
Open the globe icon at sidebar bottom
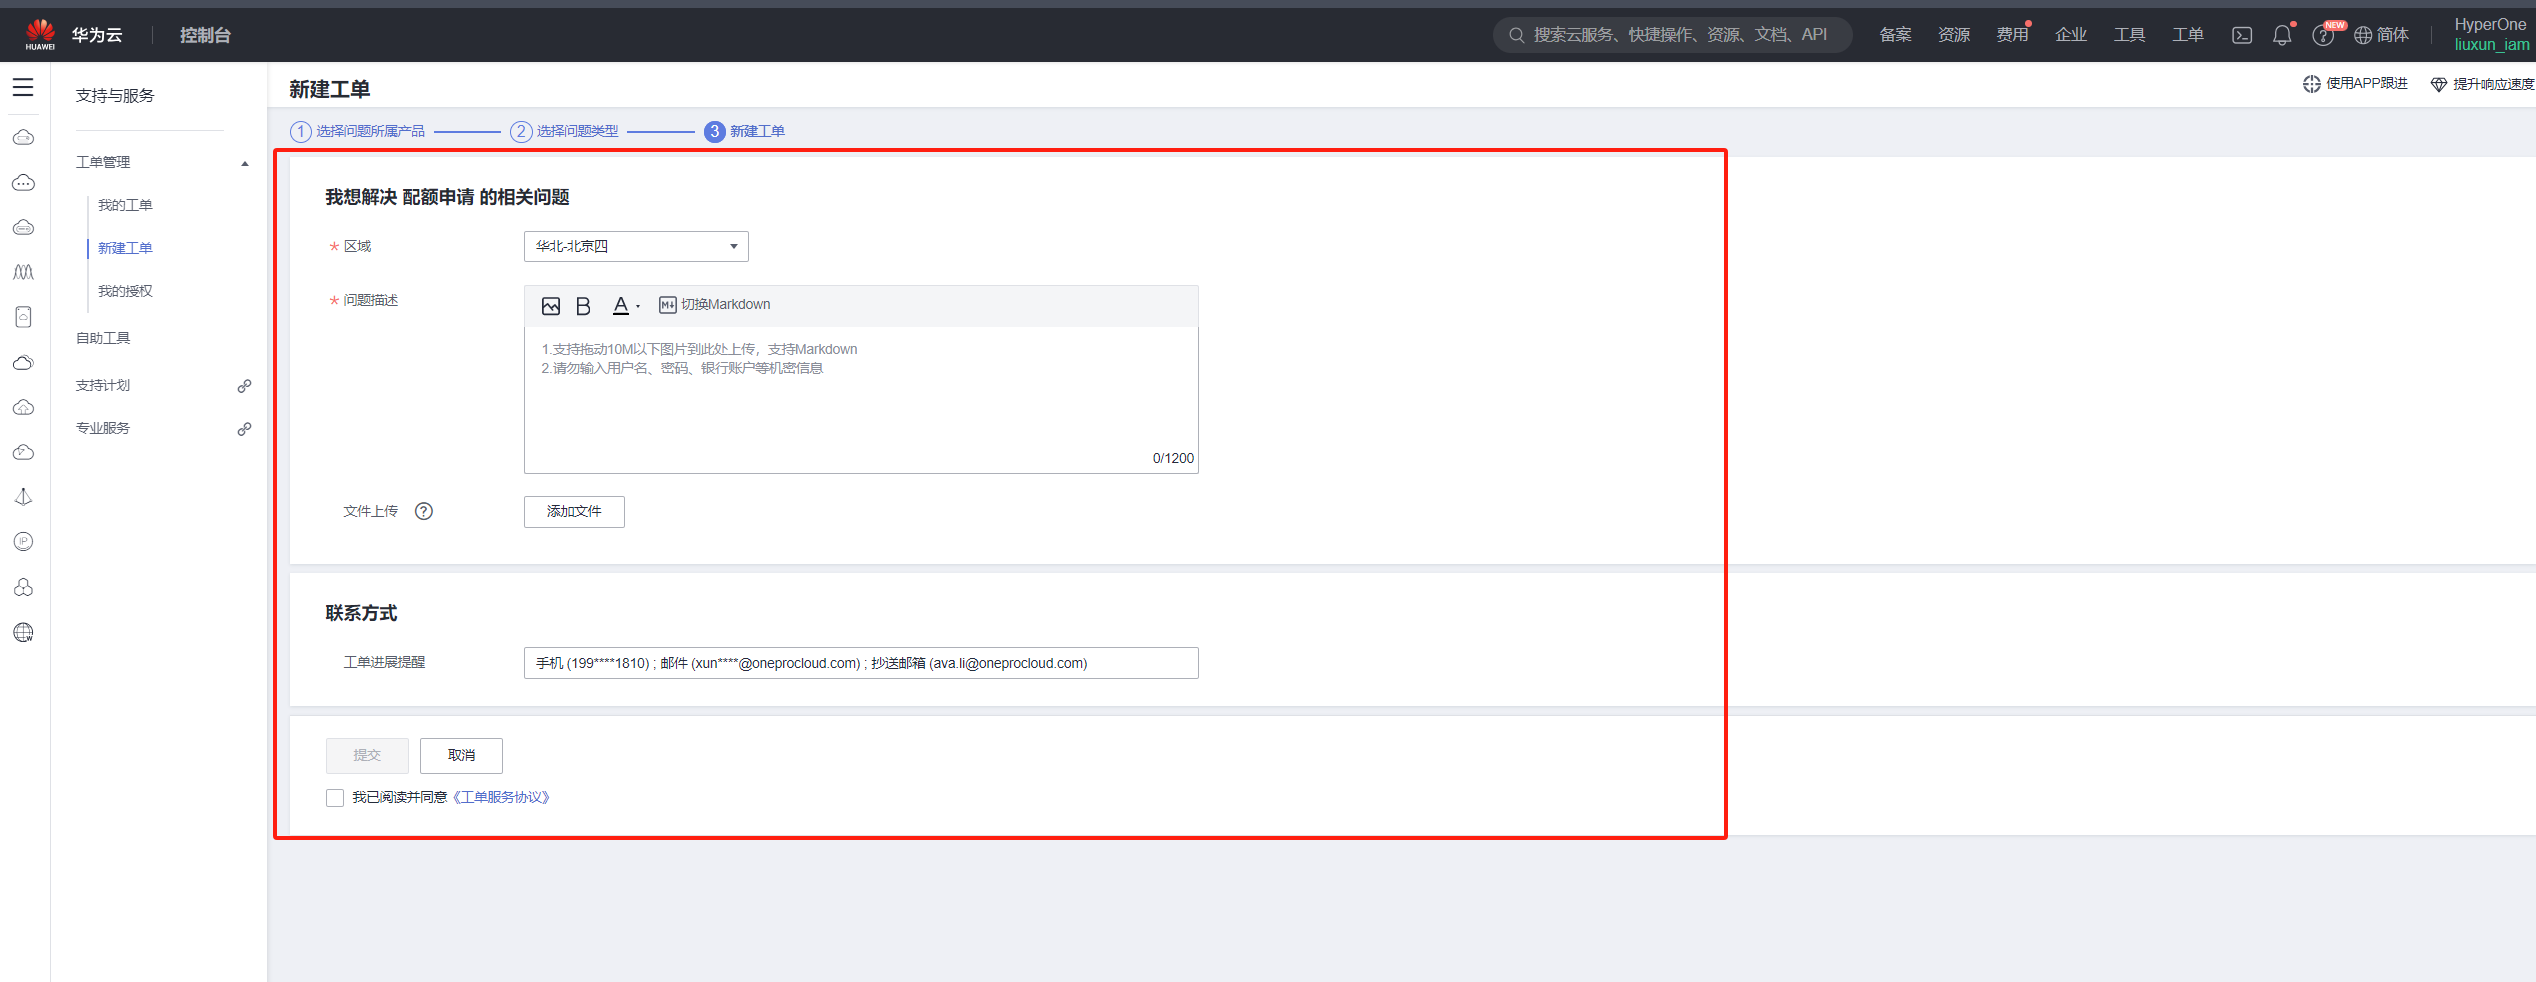point(23,632)
